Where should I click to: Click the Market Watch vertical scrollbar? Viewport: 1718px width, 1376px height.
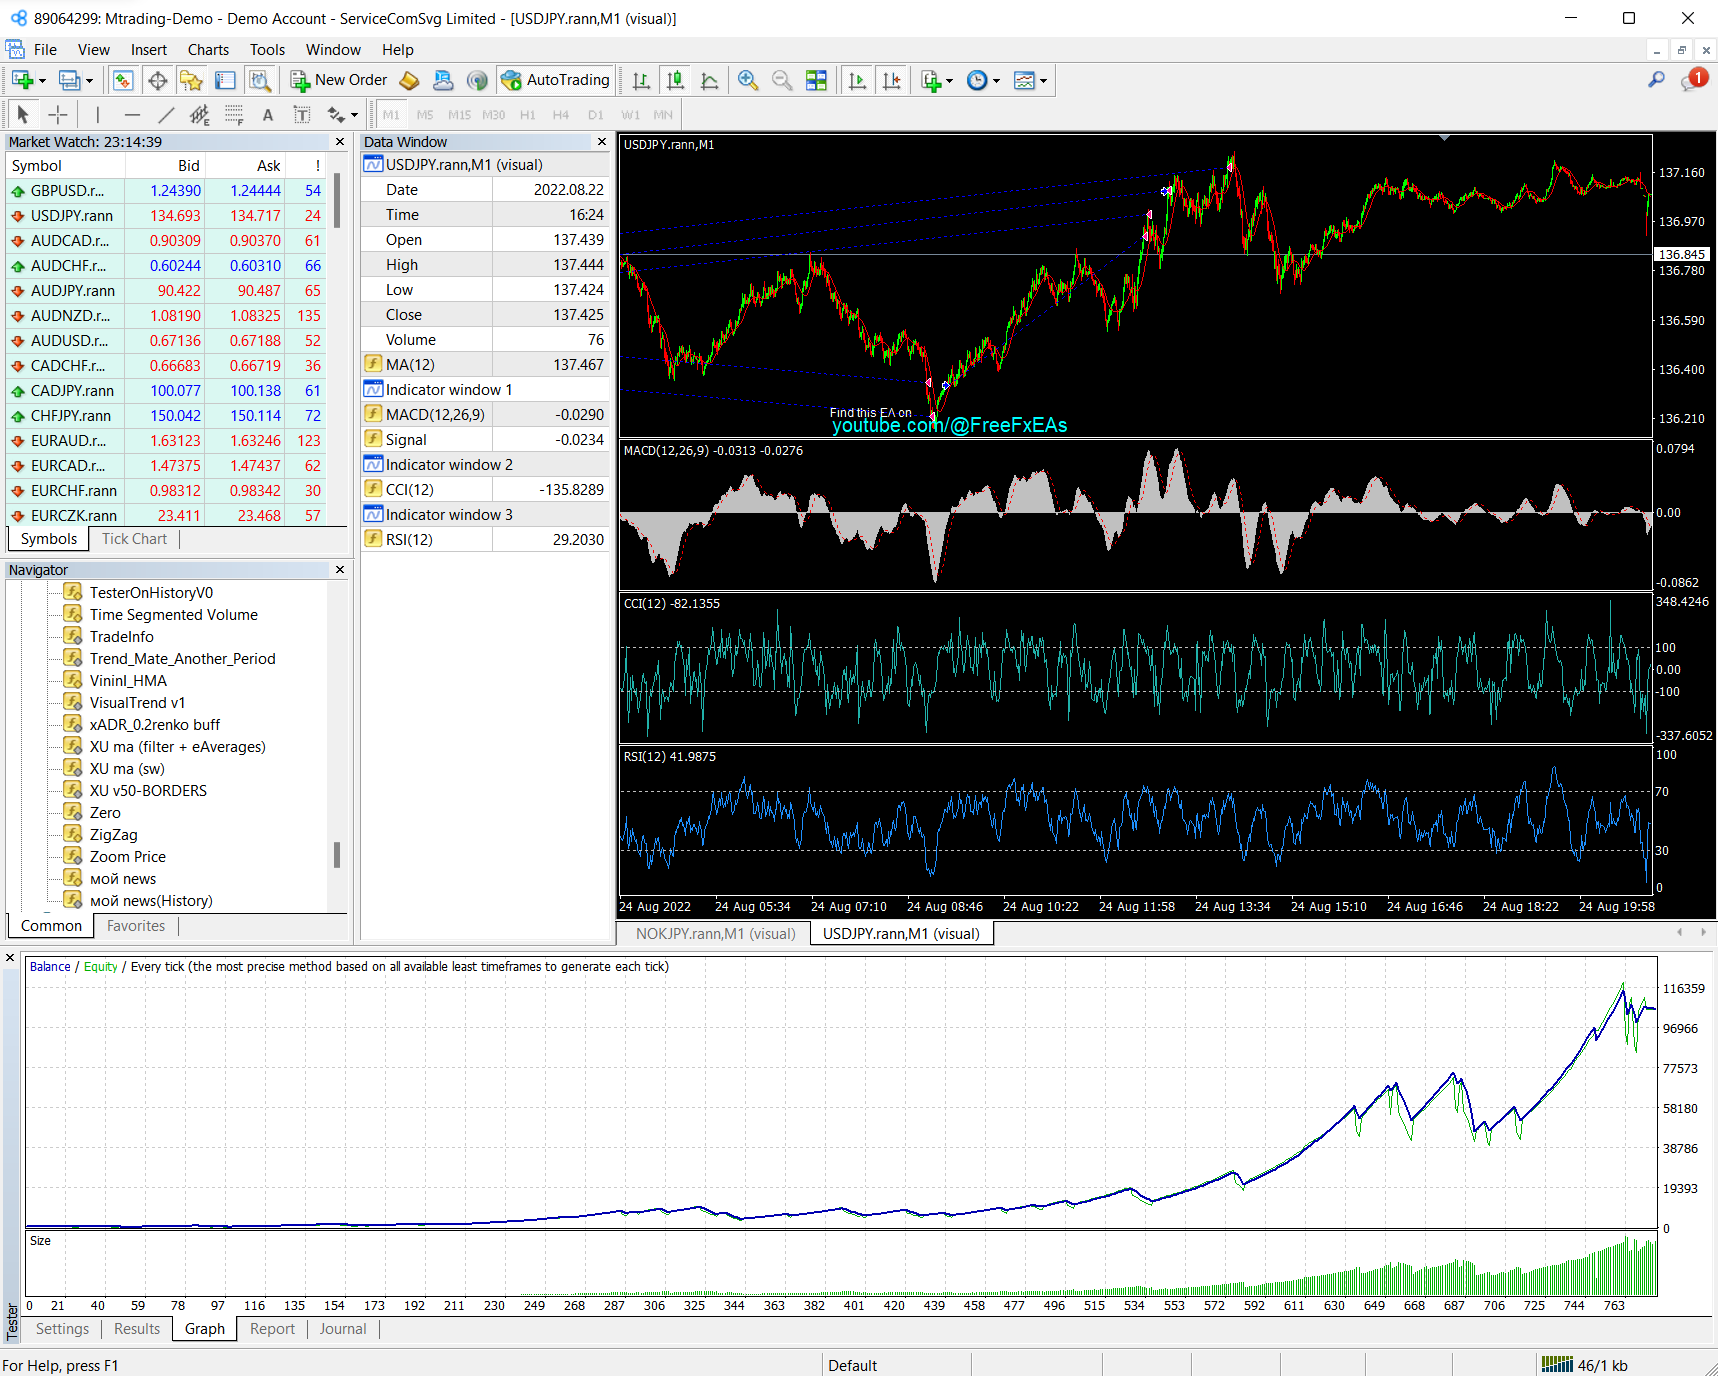(x=336, y=201)
